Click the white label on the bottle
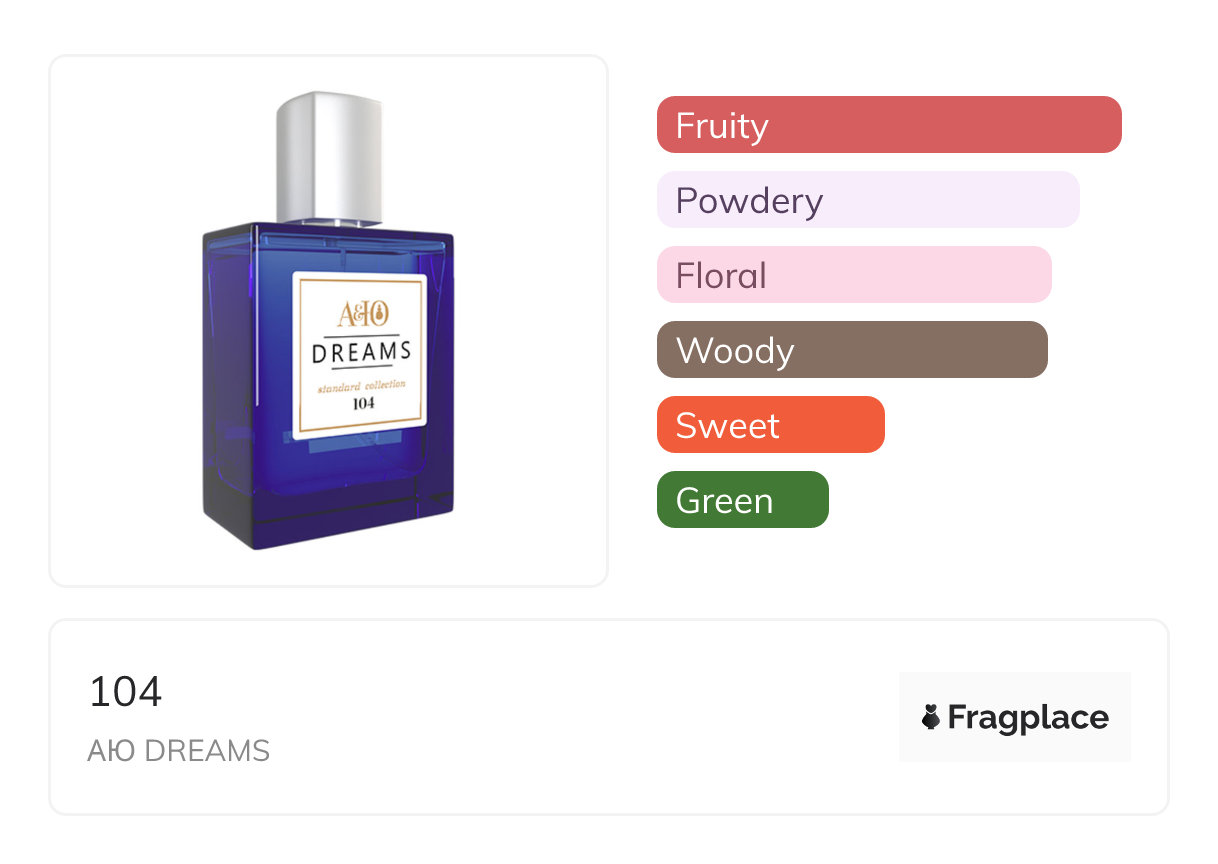 pyautogui.click(x=360, y=356)
